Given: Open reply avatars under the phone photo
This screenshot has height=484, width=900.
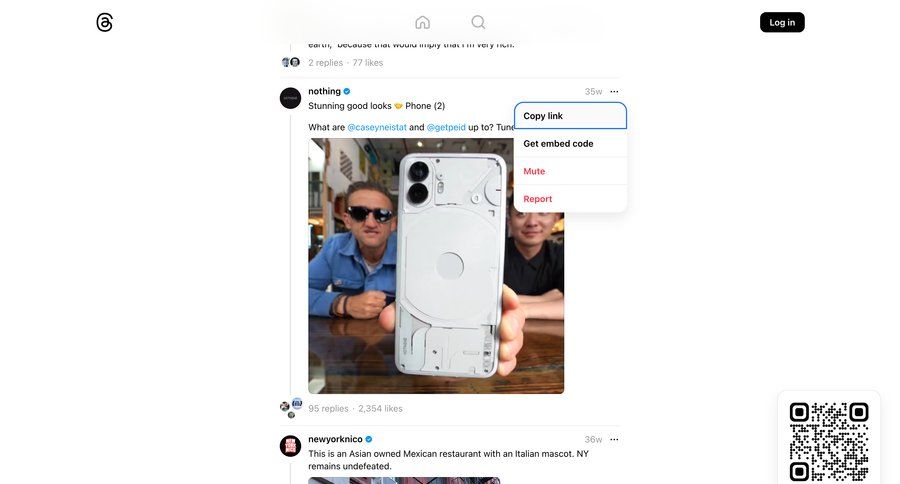Looking at the screenshot, I should (291, 408).
